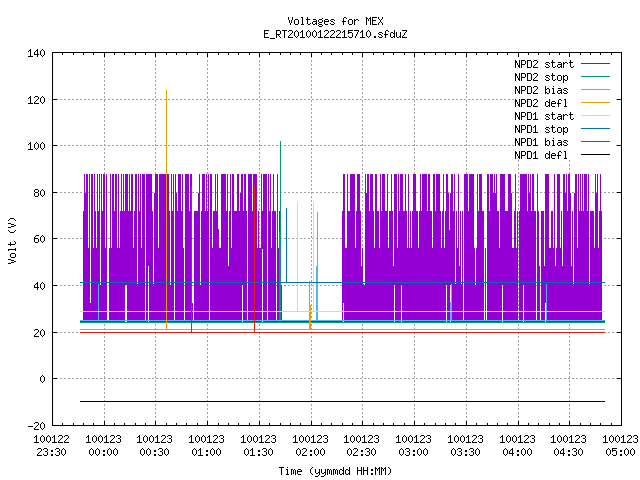
Task: Click the x-axis tick '100123 02:30'
Action: pos(362,446)
